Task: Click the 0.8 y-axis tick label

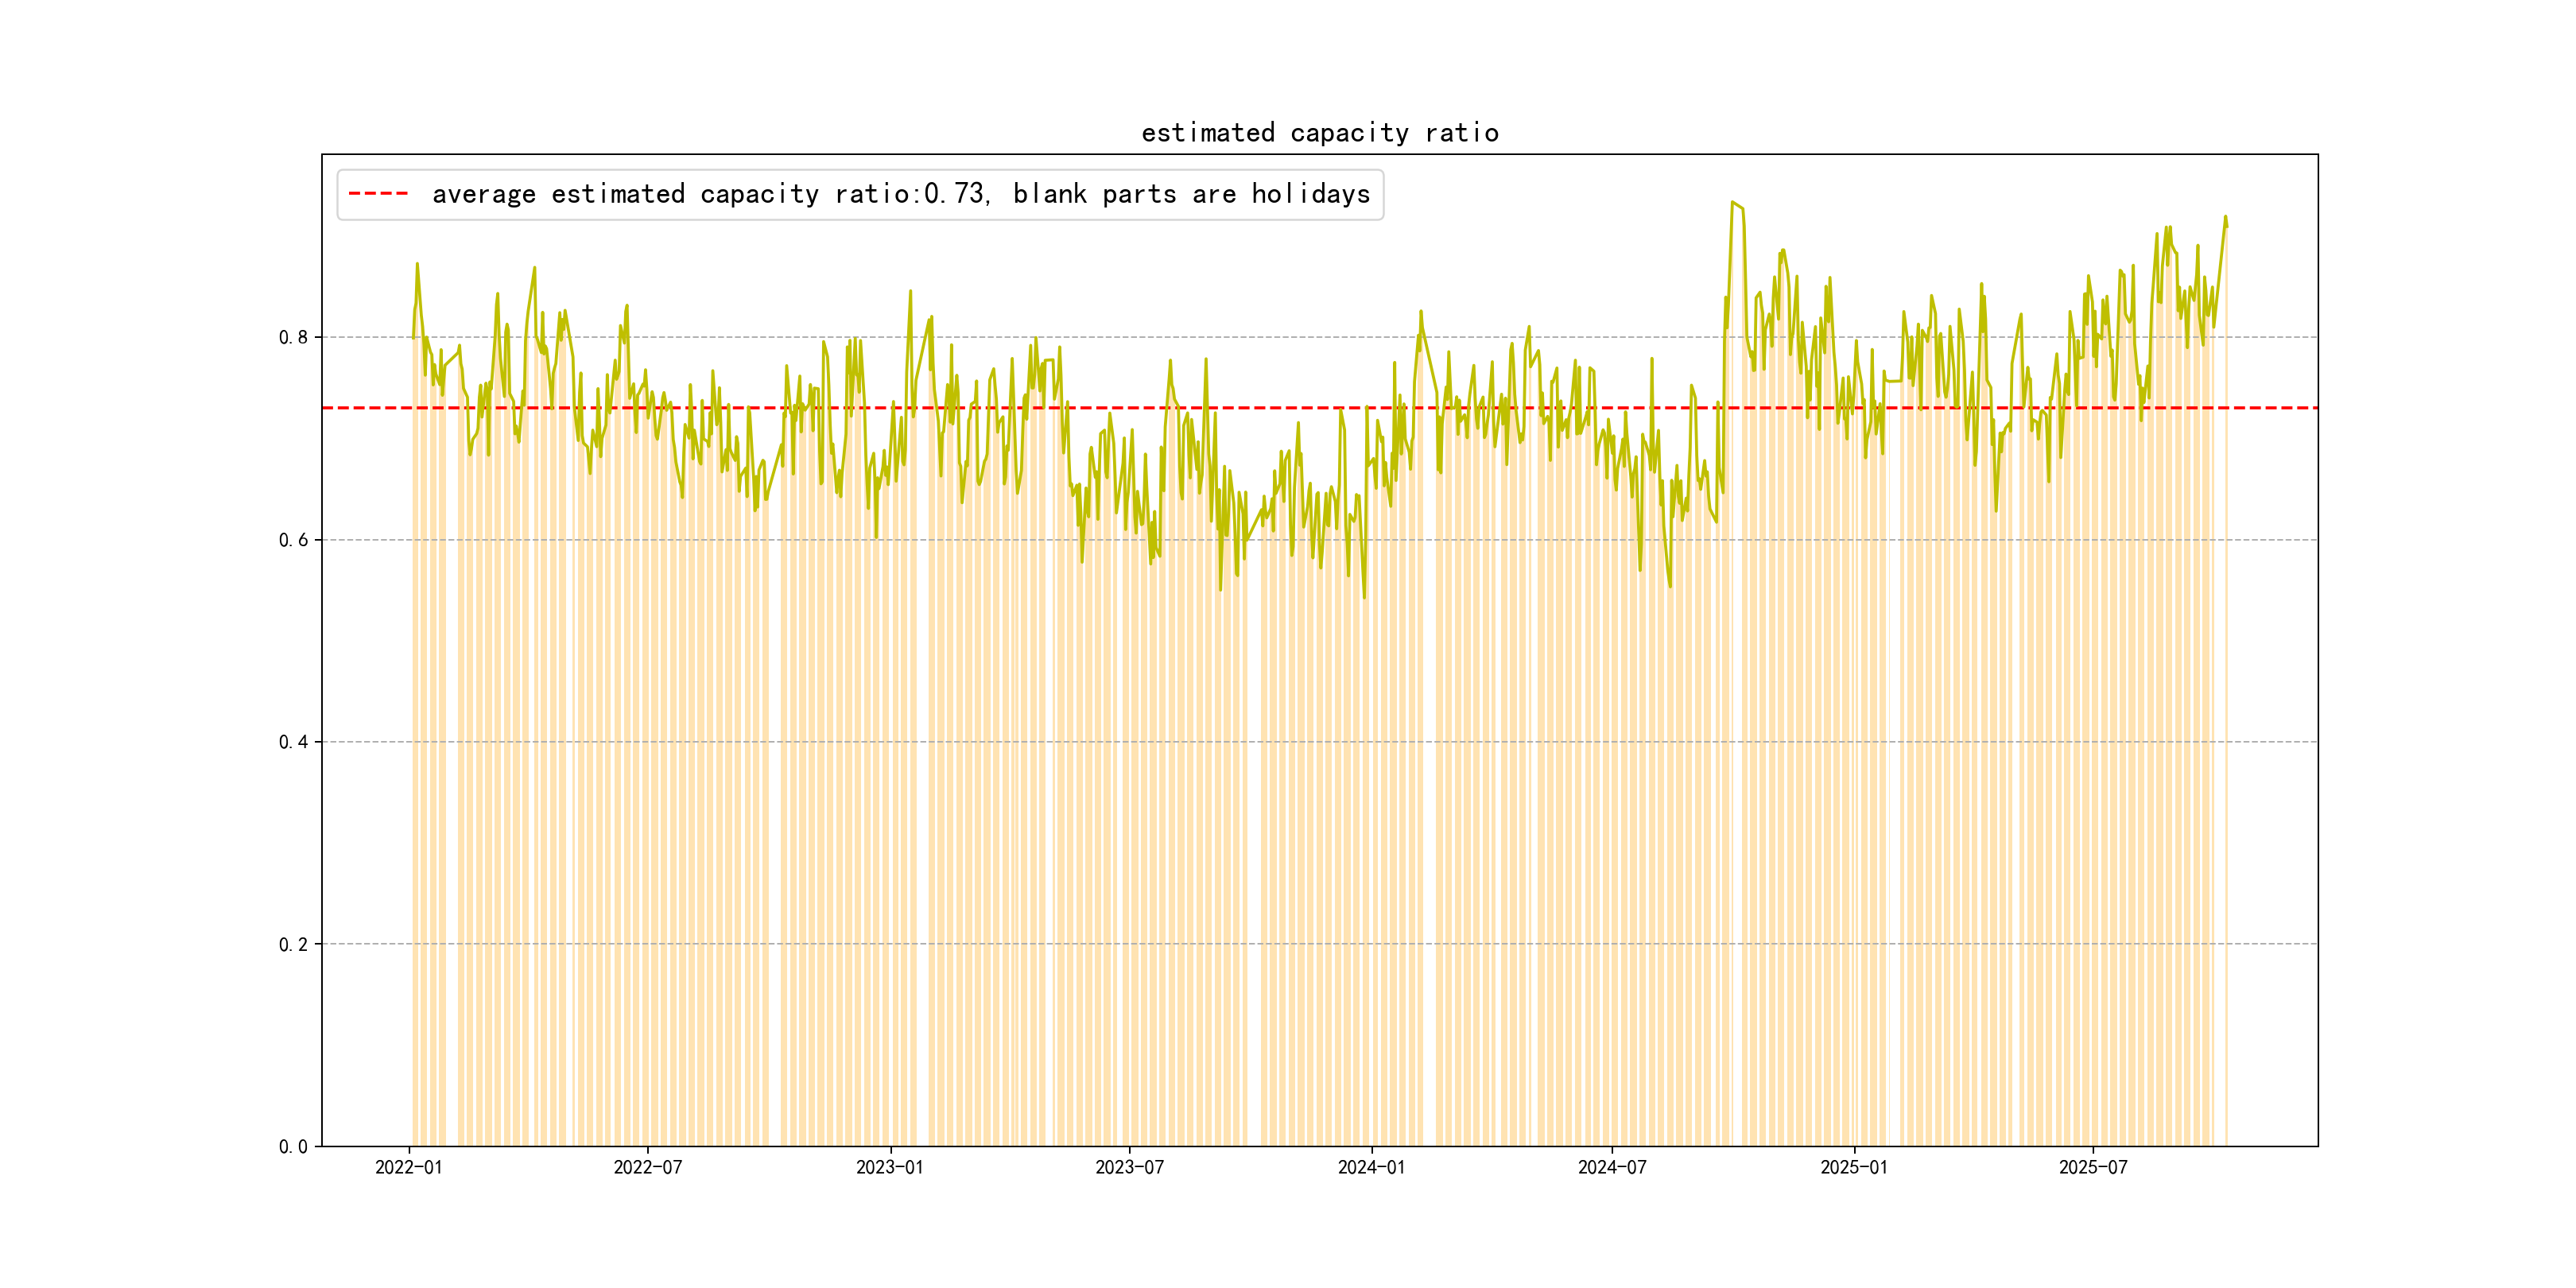Action: pos(293,337)
